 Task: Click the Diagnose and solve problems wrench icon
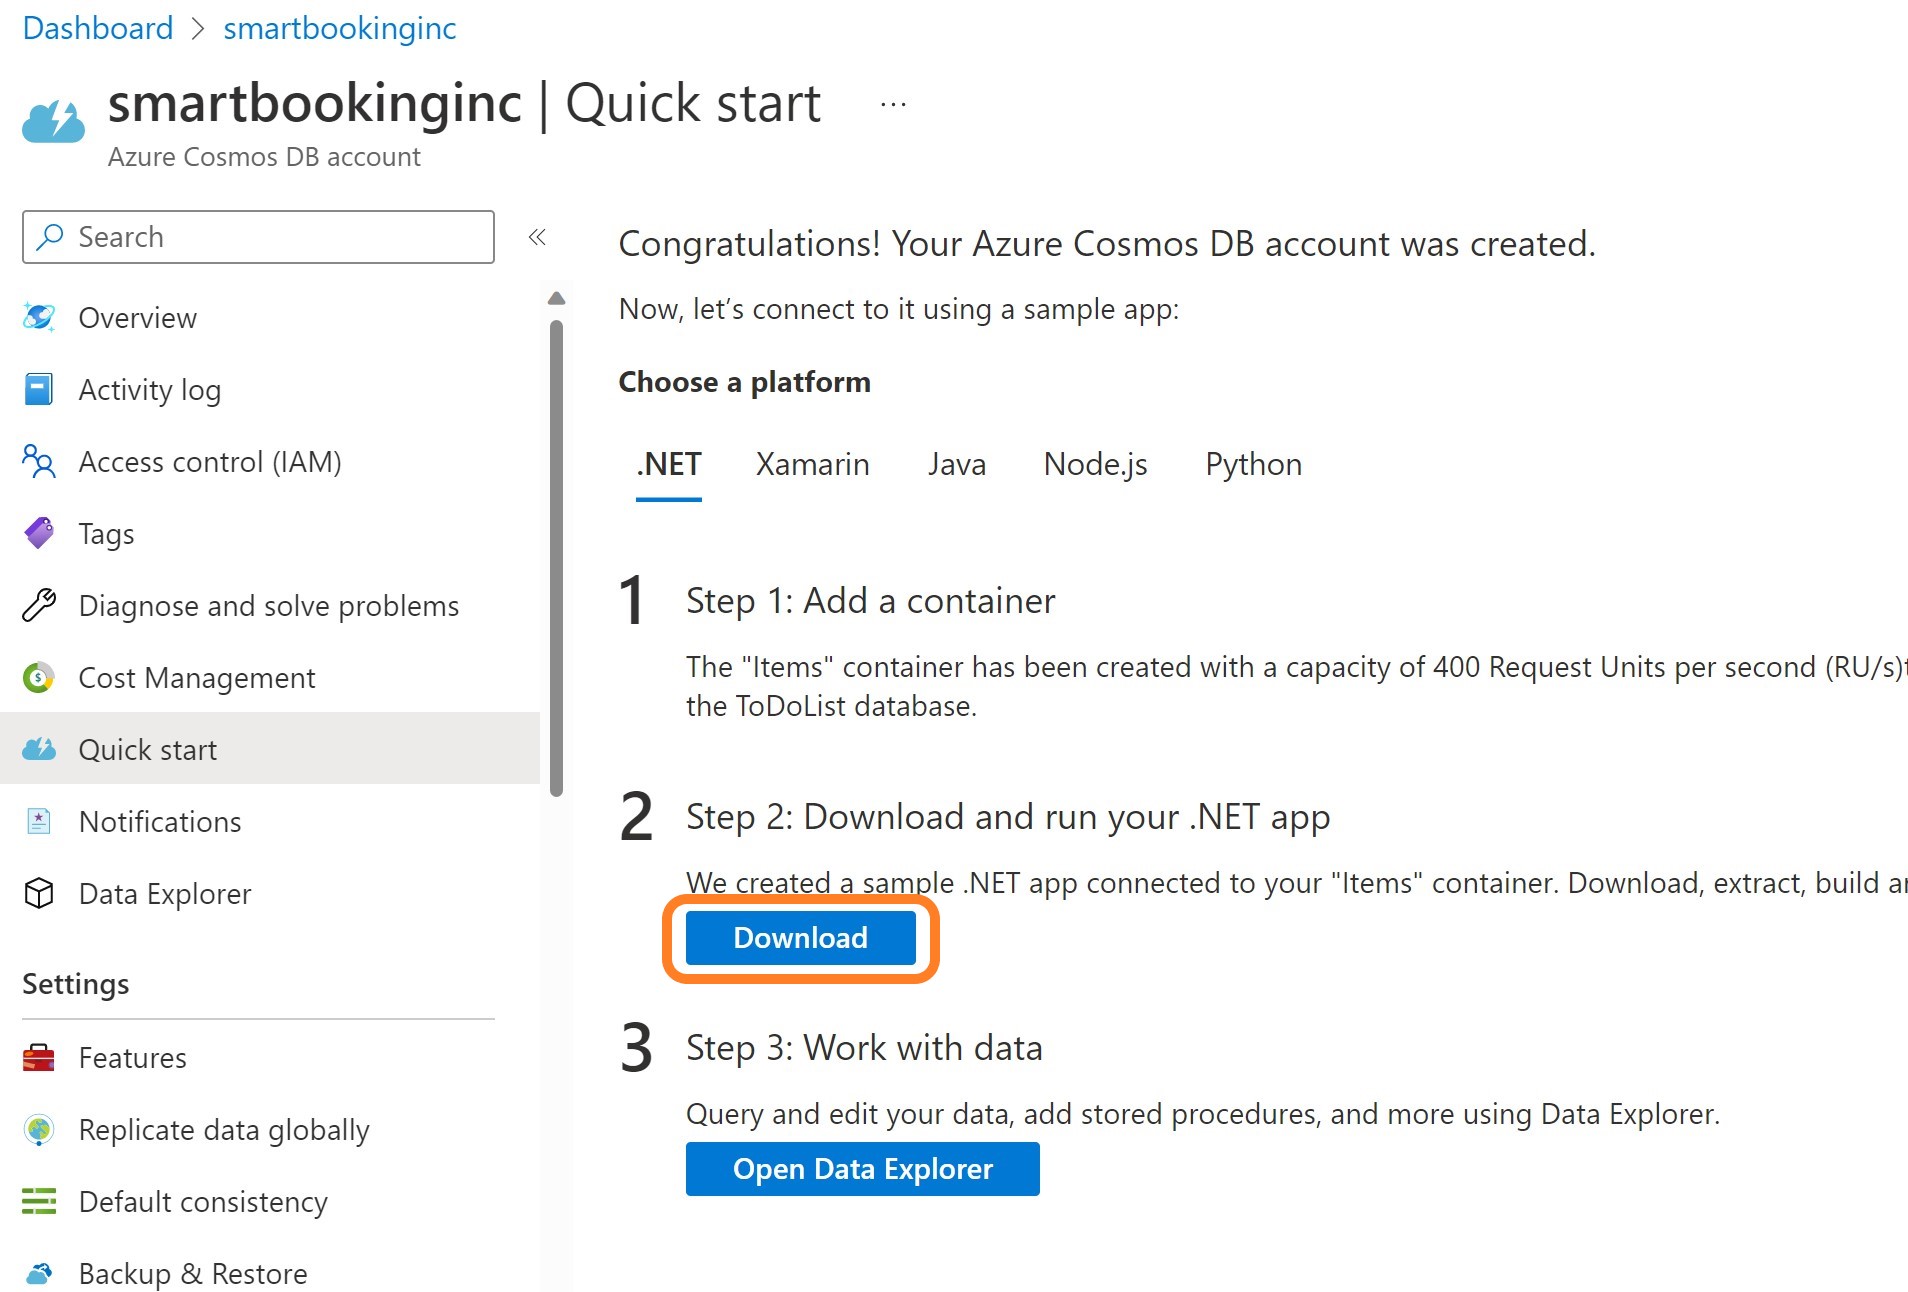coord(39,606)
